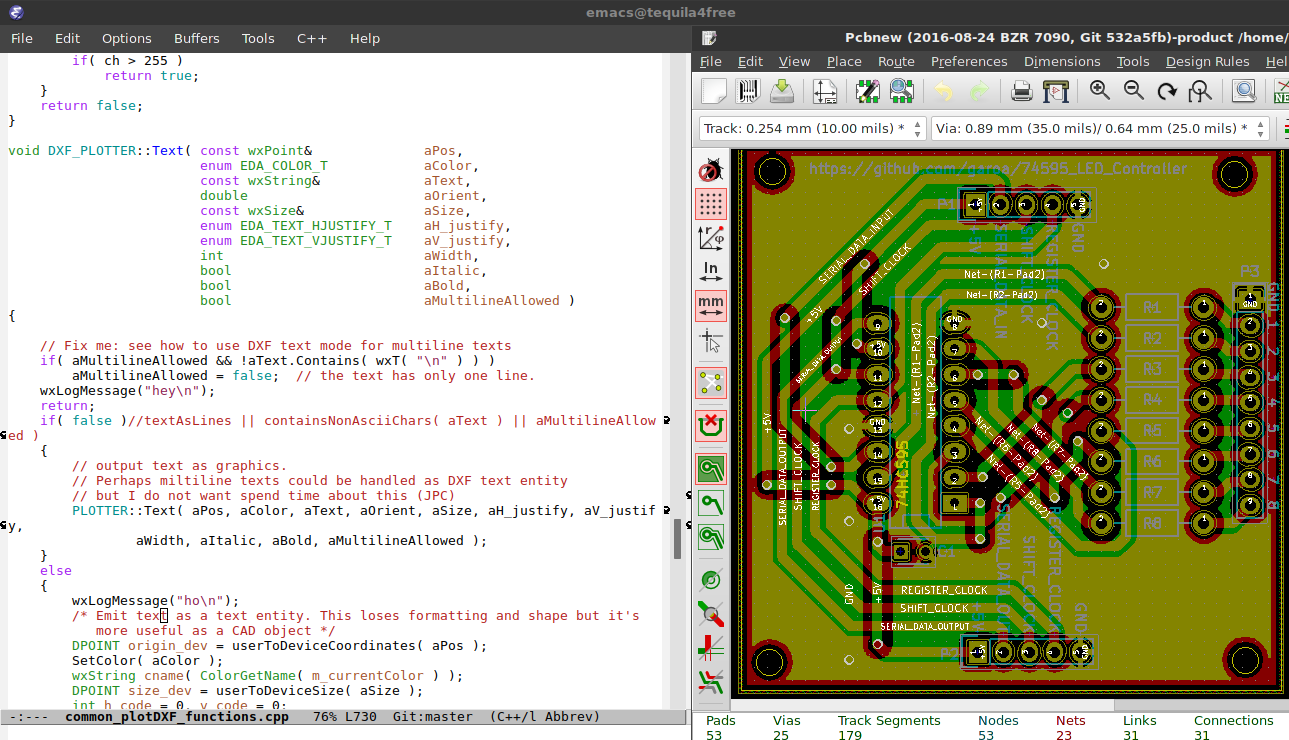Screen dimensions: 1289x740
Task: Click the Redo arrow in Pcbnew toolbar
Action: (x=978, y=92)
